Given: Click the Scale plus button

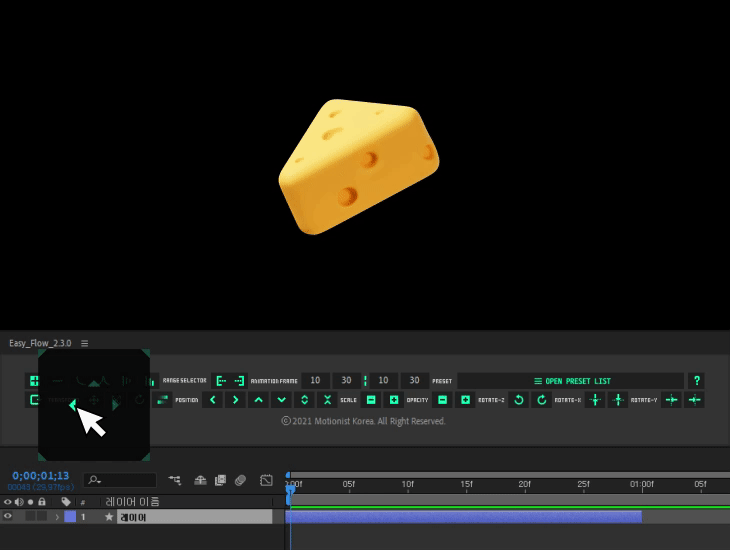Looking at the screenshot, I should pos(394,400).
